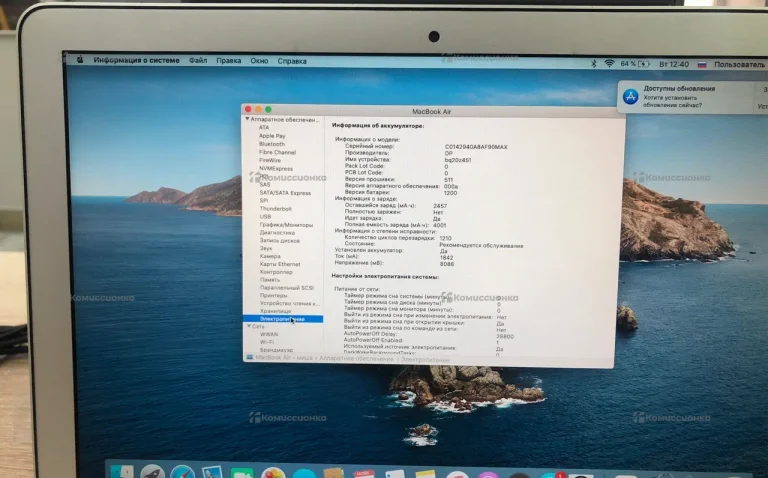Click cycle count value 1210

click(x=446, y=239)
